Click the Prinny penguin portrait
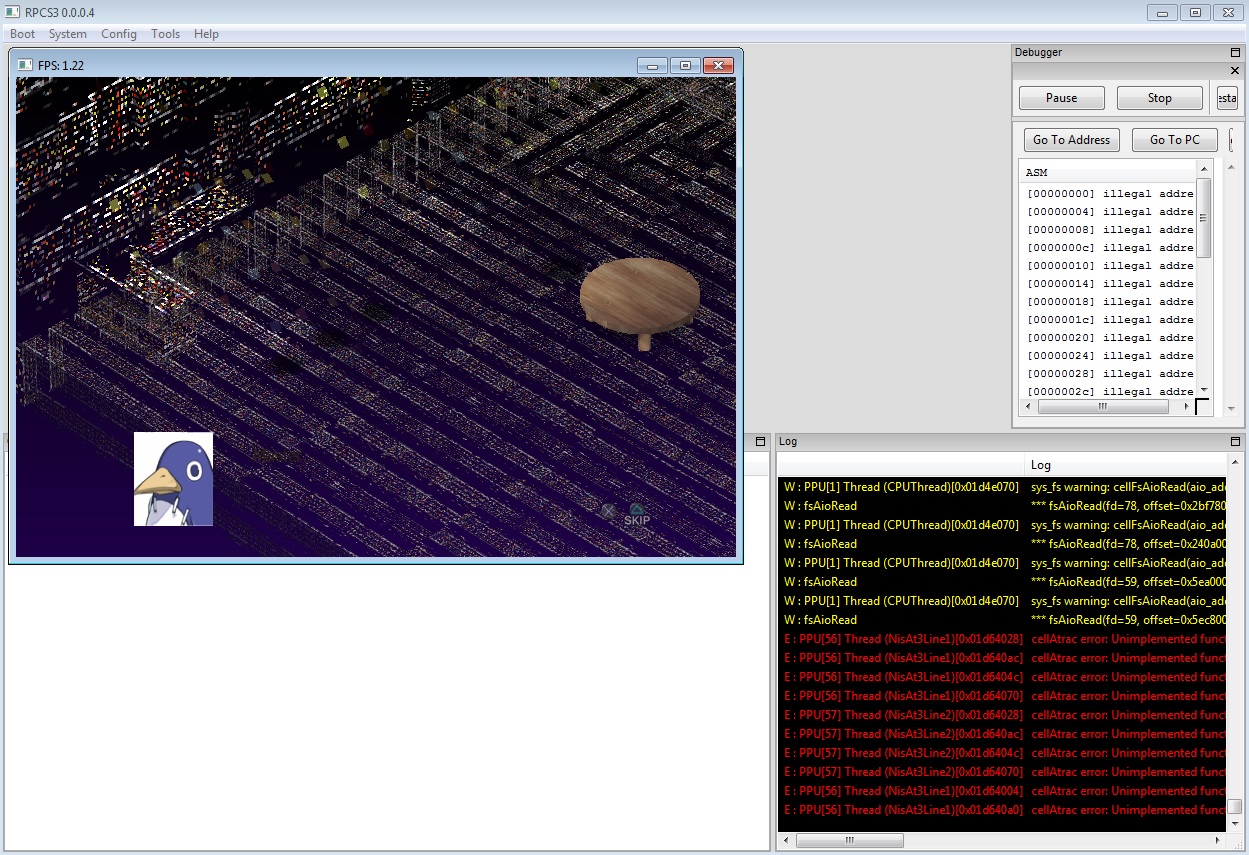This screenshot has width=1249, height=855. tap(173, 479)
